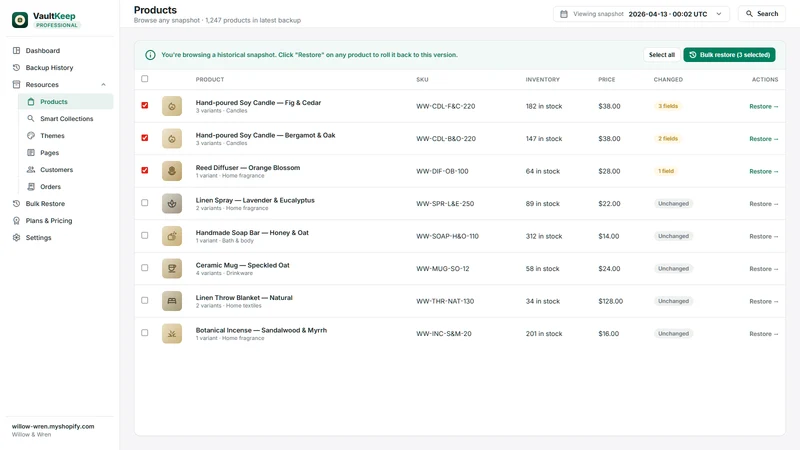The image size is (800, 450).
Task: Restore the Bergamot & Oak candle
Action: (x=763, y=139)
